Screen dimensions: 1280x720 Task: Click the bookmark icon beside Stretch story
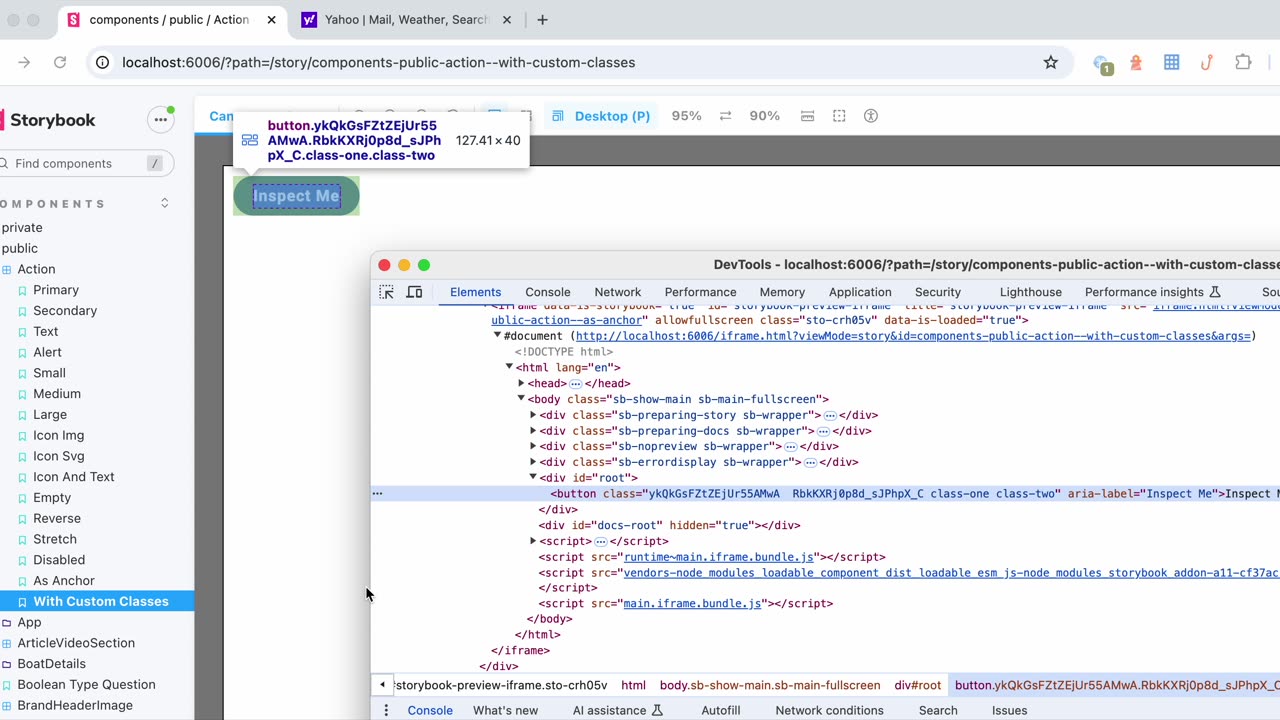pos(23,539)
